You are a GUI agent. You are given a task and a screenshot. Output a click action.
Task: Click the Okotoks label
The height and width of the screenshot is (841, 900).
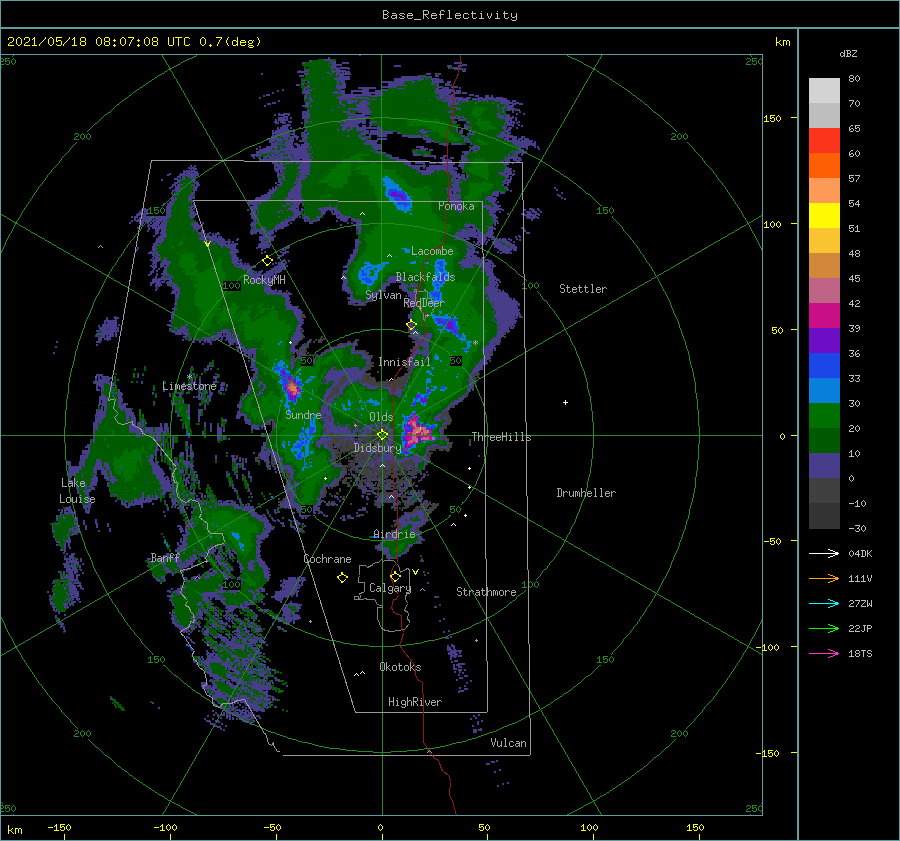coord(400,667)
